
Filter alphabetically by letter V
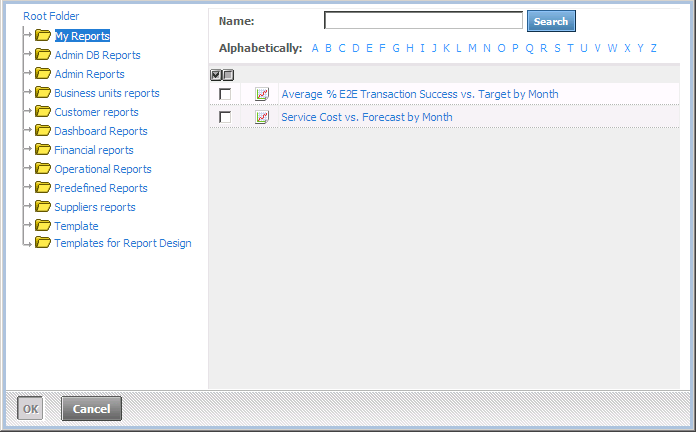click(x=597, y=48)
